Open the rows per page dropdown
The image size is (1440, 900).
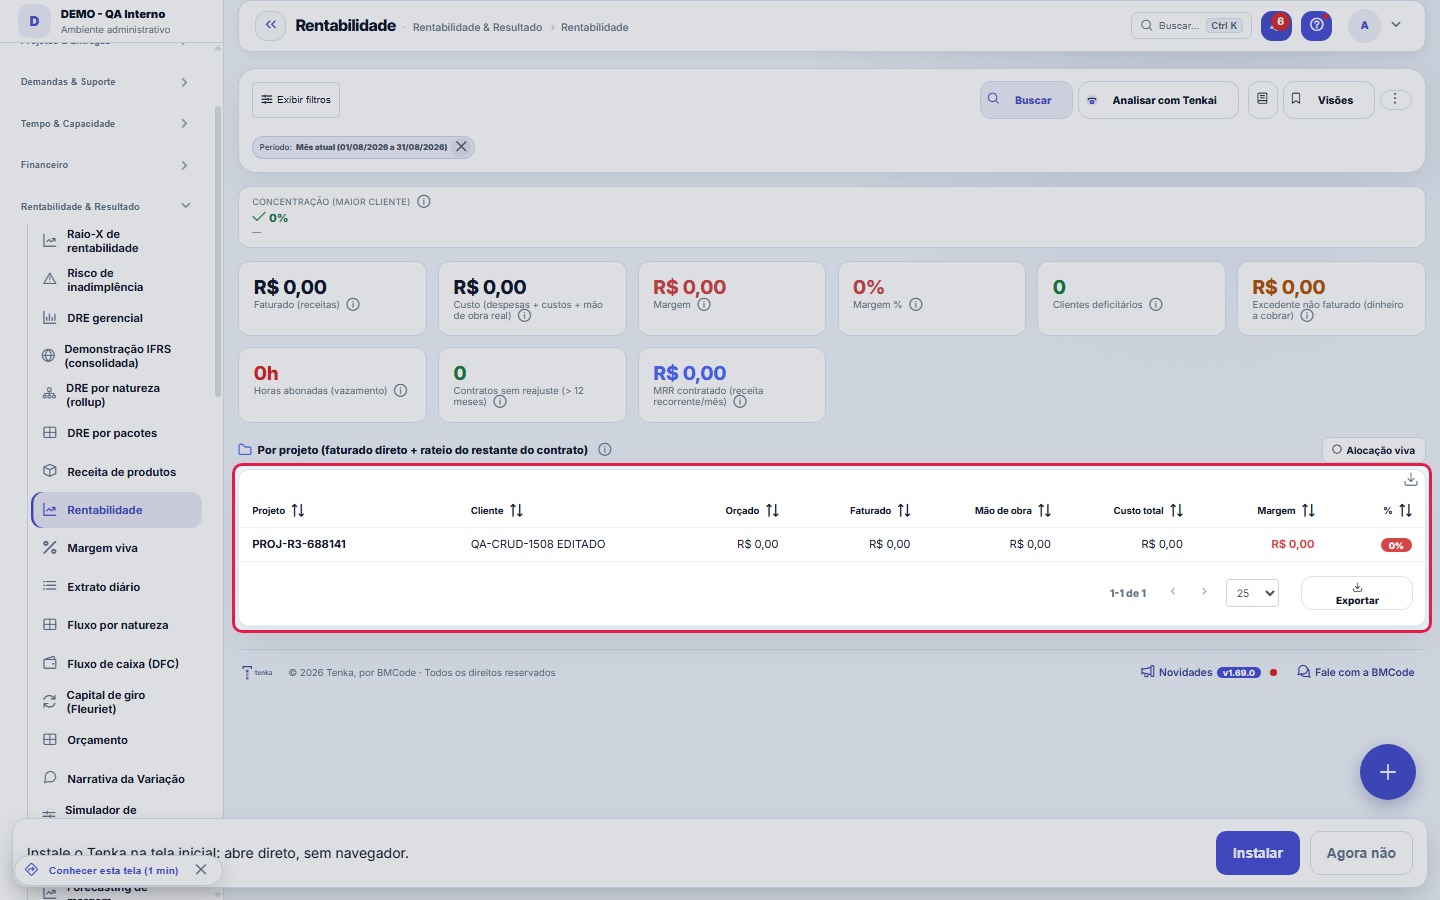pos(1252,593)
